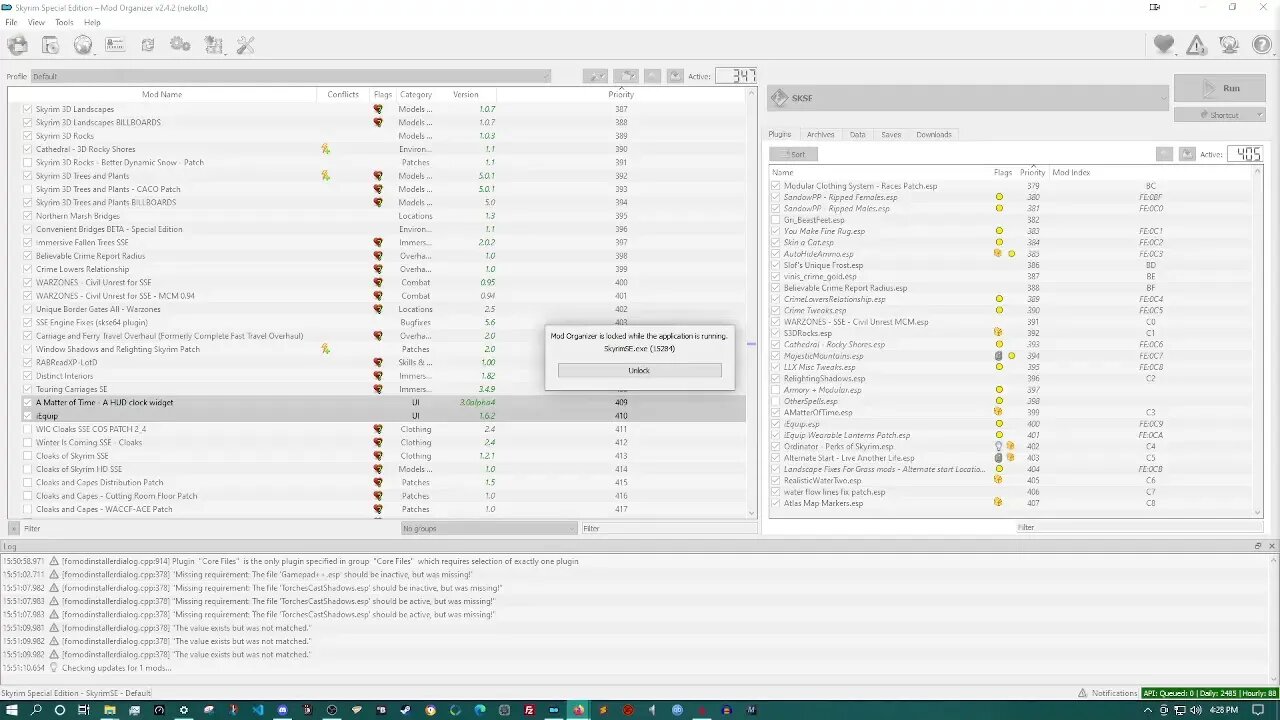The height and width of the screenshot is (720, 1280).
Task: Click conflict lightning icon on Cathedral 3D Rocky Shores
Action: point(326,149)
